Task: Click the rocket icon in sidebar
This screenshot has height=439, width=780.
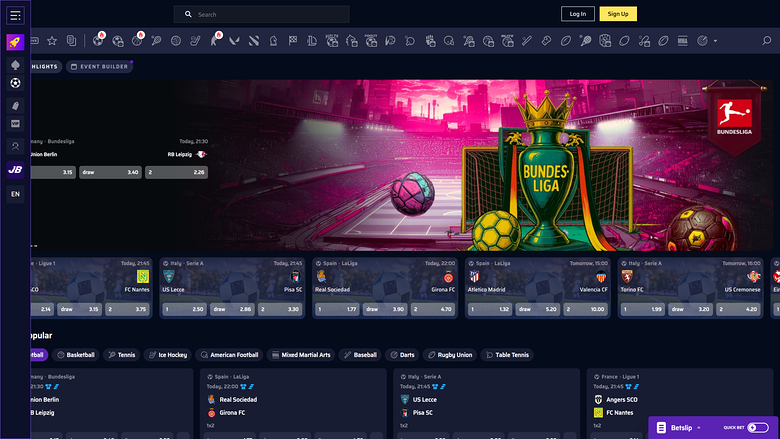Action: (15, 42)
